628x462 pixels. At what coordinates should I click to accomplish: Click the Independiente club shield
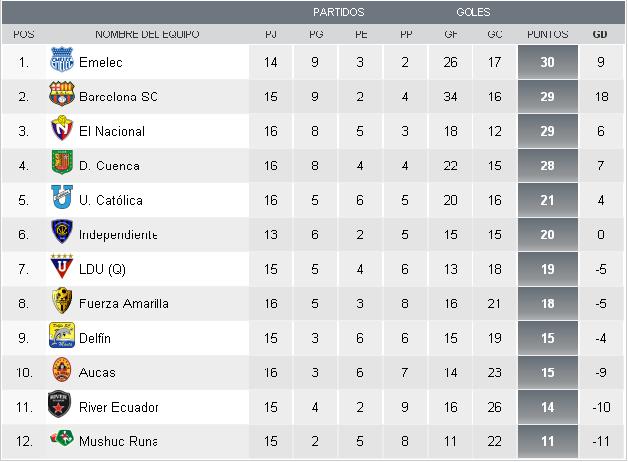(62, 234)
